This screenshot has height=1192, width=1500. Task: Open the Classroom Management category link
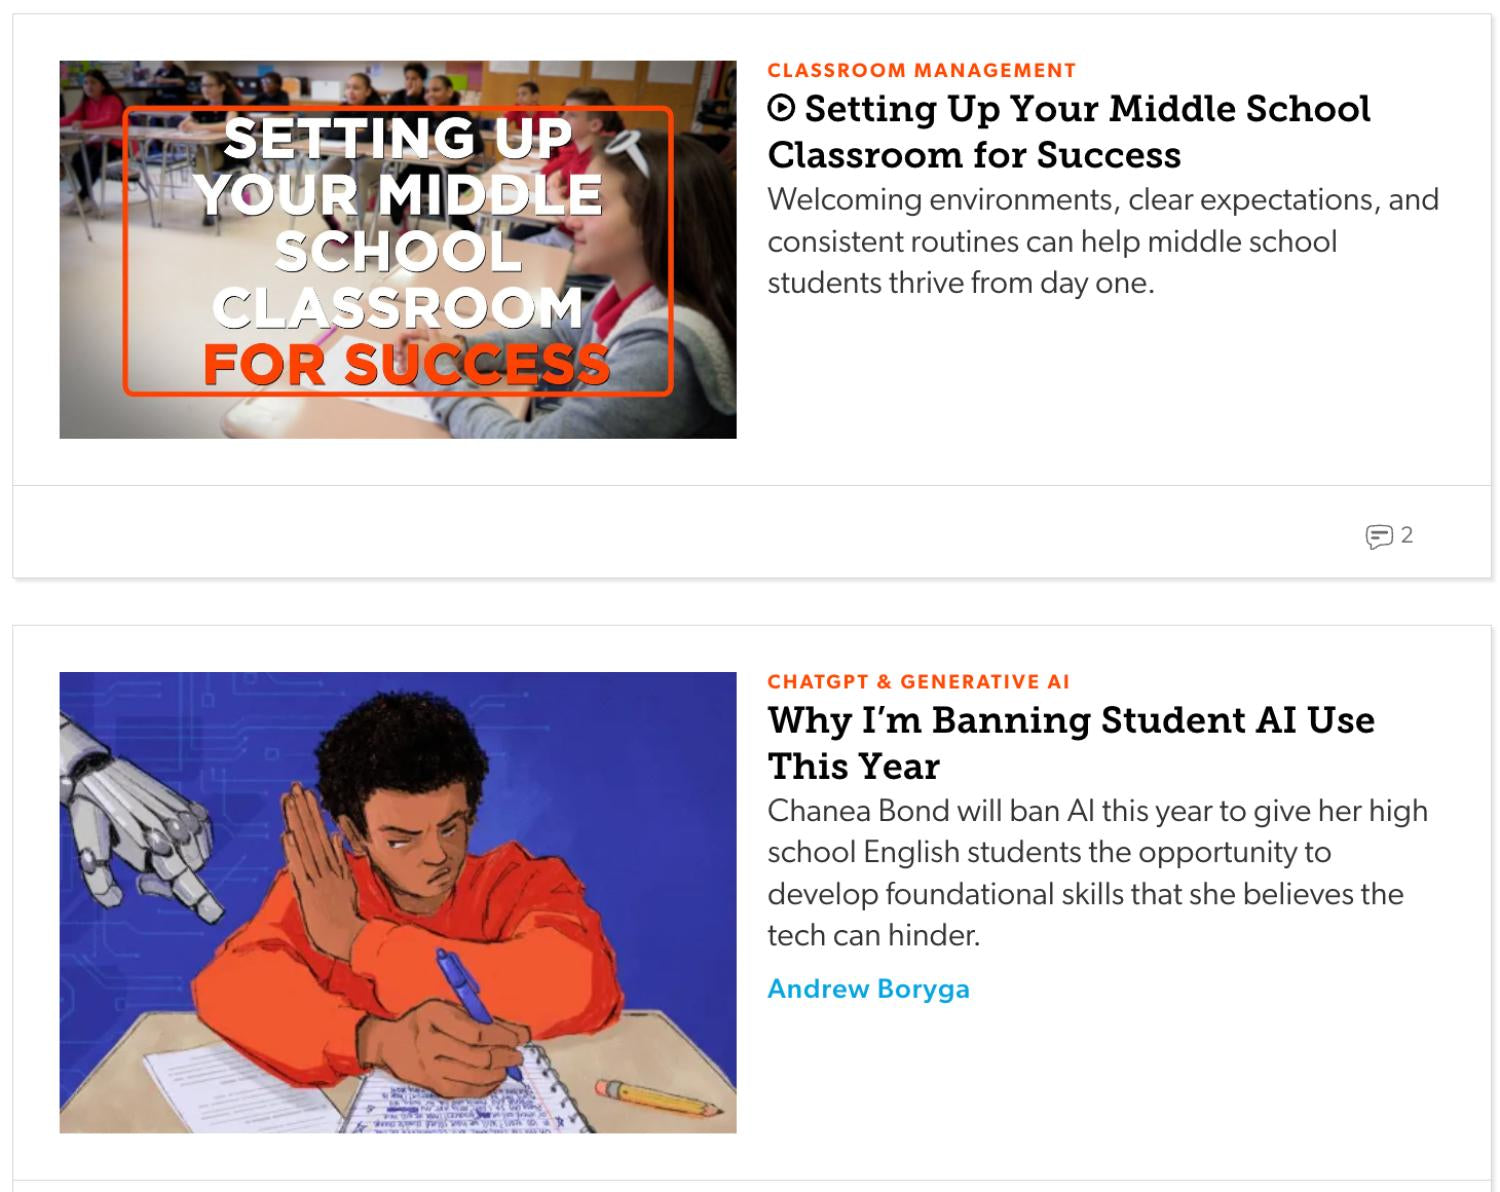[921, 71]
